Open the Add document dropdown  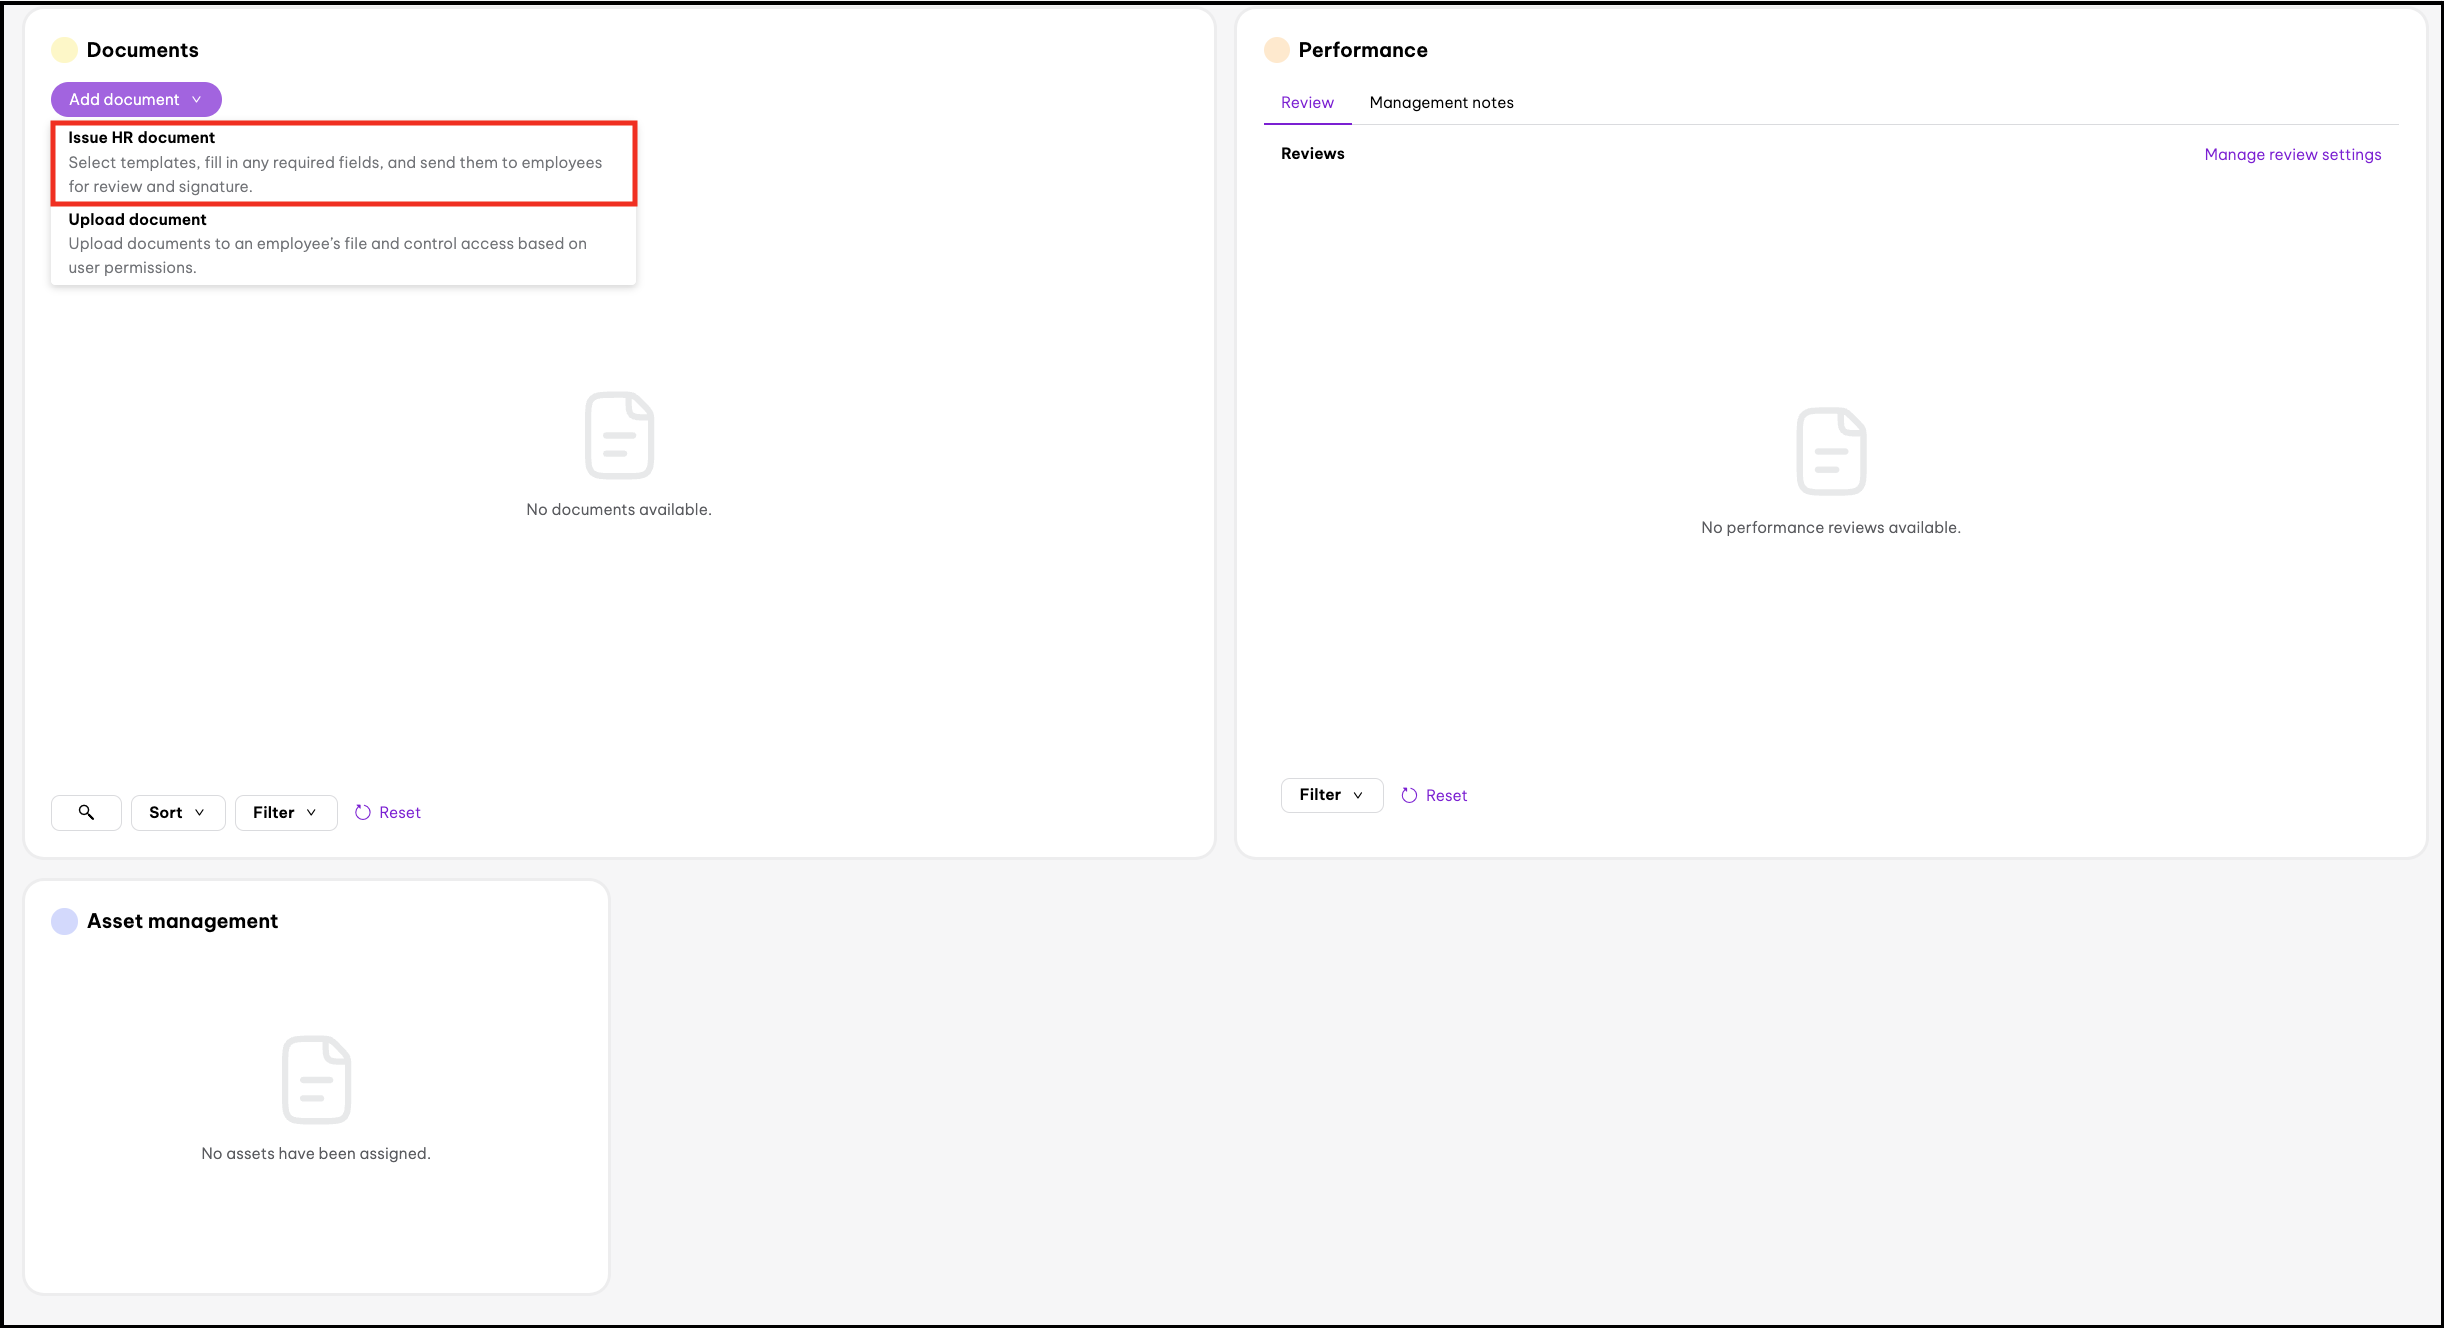(136, 99)
